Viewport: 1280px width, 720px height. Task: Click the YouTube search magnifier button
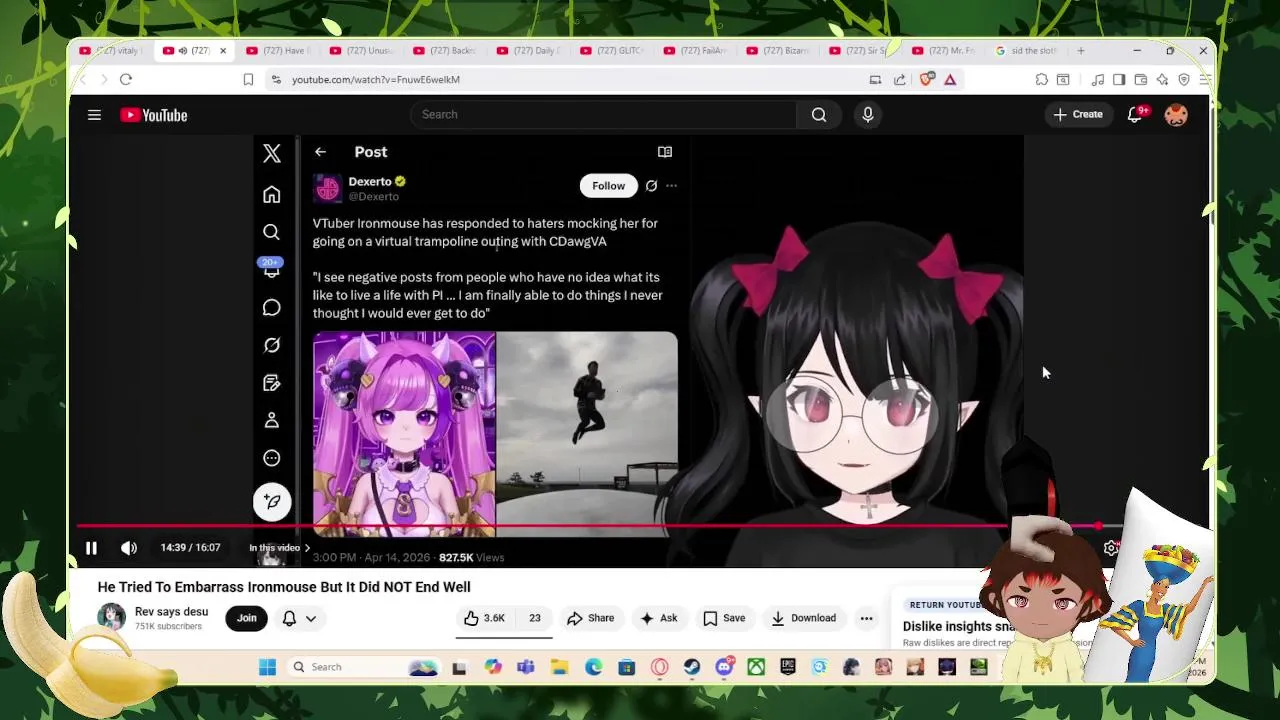click(x=819, y=115)
